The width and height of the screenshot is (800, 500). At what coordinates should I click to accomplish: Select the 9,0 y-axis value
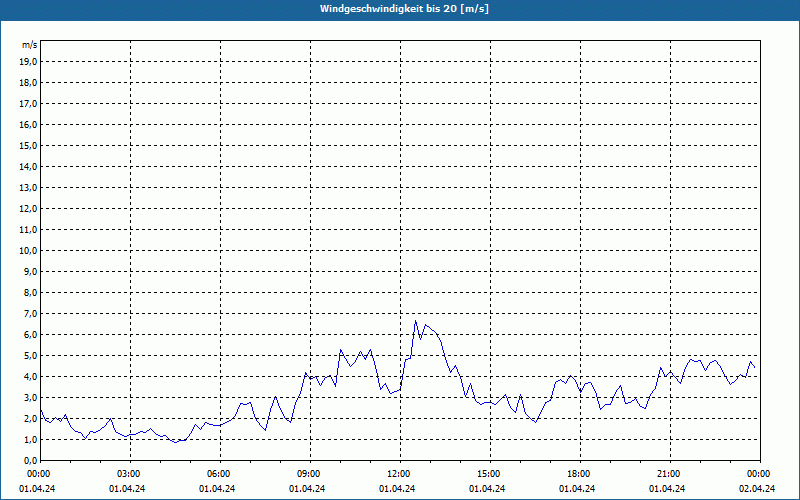30,271
